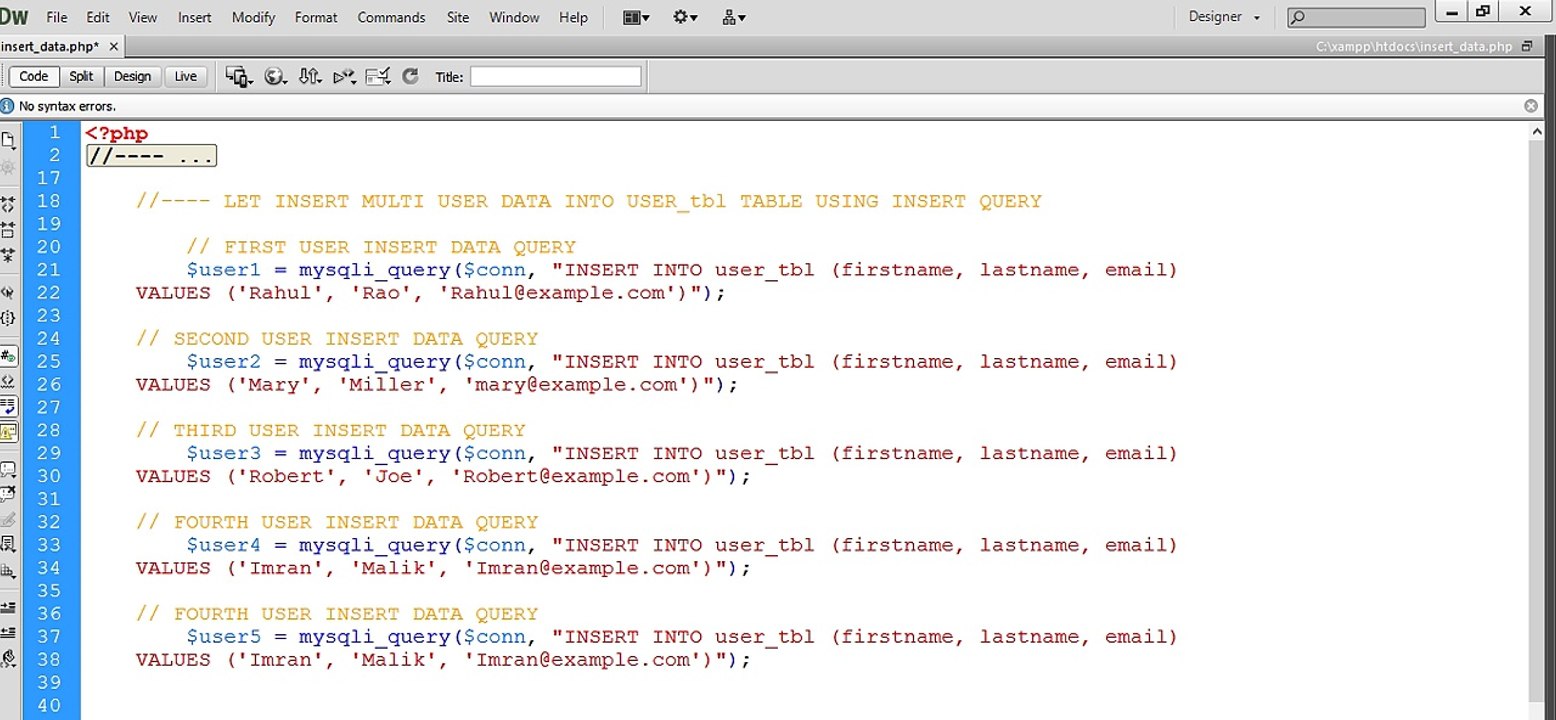The height and width of the screenshot is (720, 1556).
Task: Click the Collapse Selection icon
Action: point(8,229)
